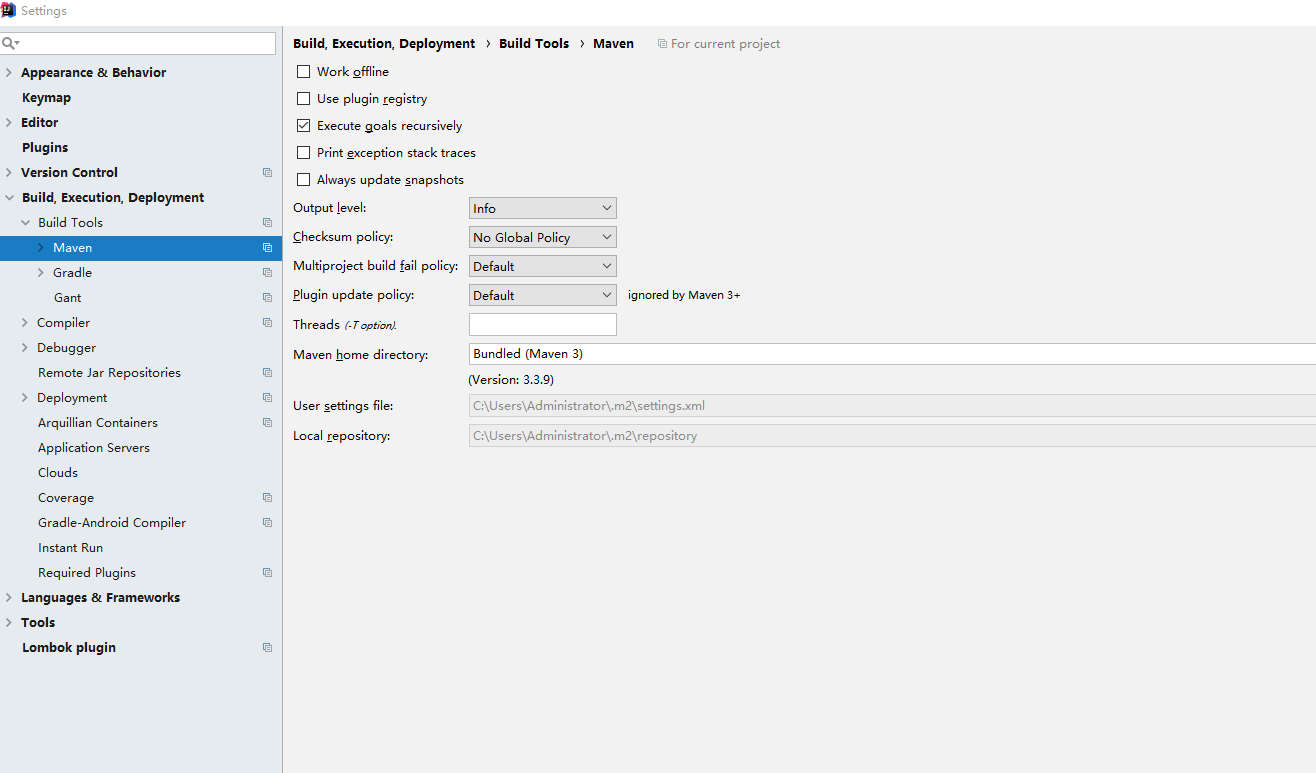Collapse the Build, Execution, Deployment arrow
The image size is (1316, 773).
(x=10, y=198)
